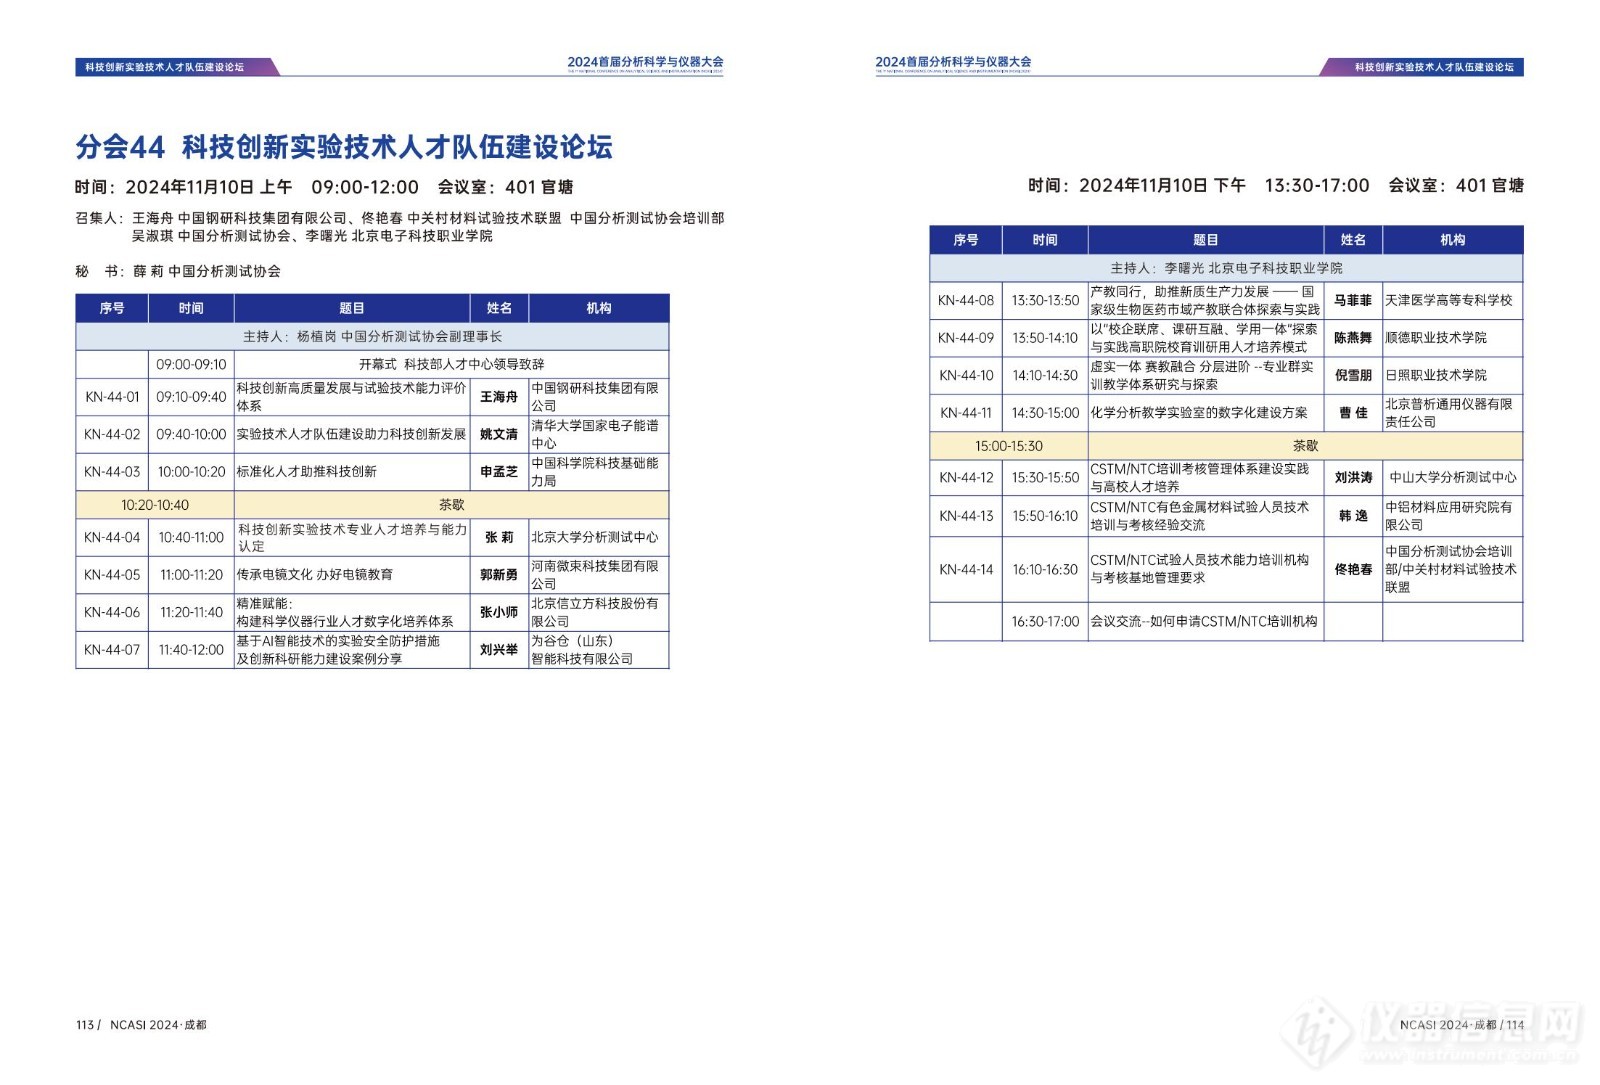
Task: Click host row '主持人: 杨植岗 中国分析测试协会副理事长'
Action: click(372, 337)
